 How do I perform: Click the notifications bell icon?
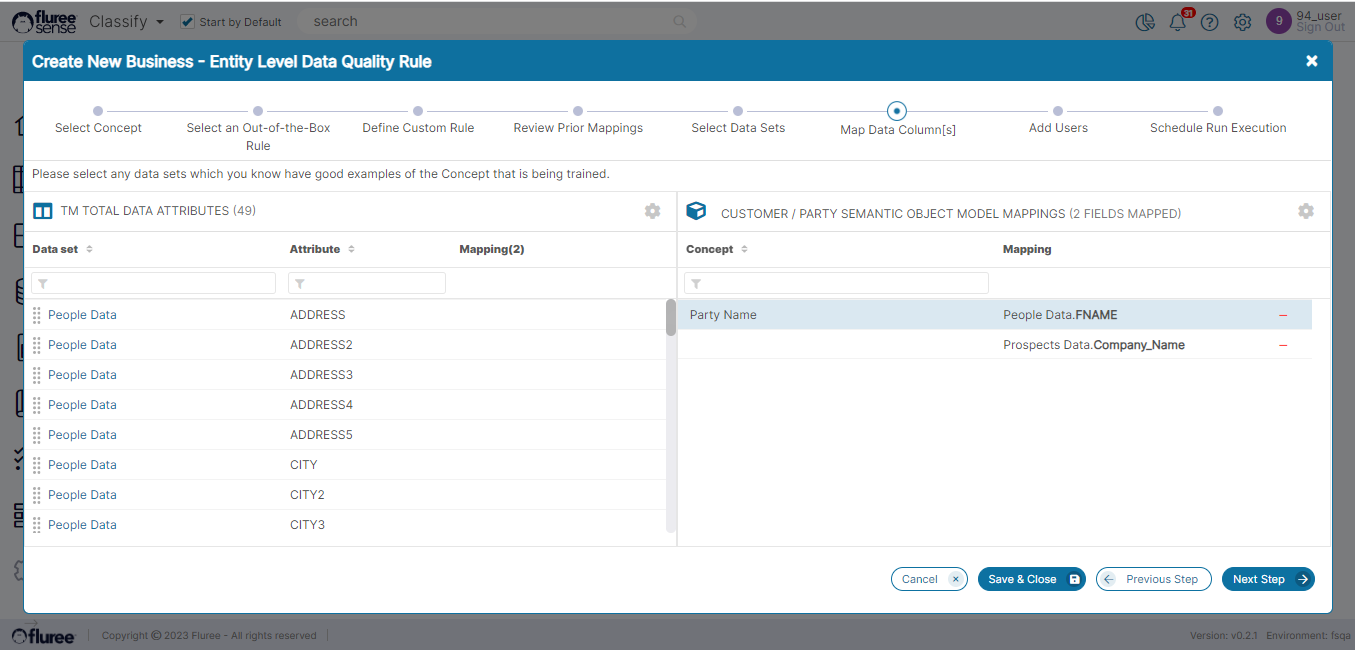point(1177,22)
